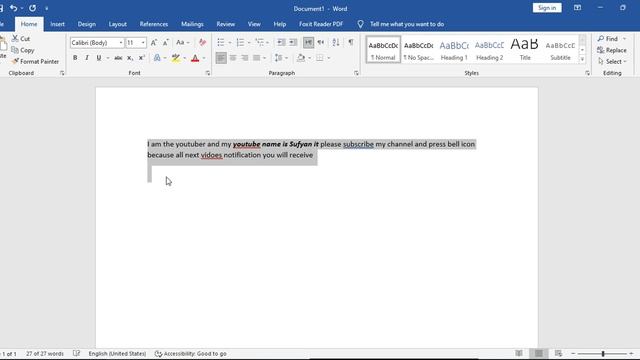The height and width of the screenshot is (360, 640).
Task: Apply superscript formatting
Action: pyautogui.click(x=142, y=58)
